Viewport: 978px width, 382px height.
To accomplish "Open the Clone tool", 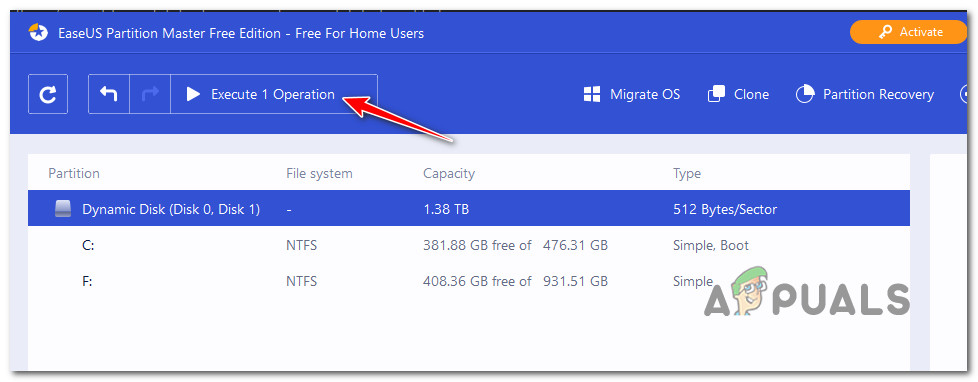I will (x=738, y=94).
